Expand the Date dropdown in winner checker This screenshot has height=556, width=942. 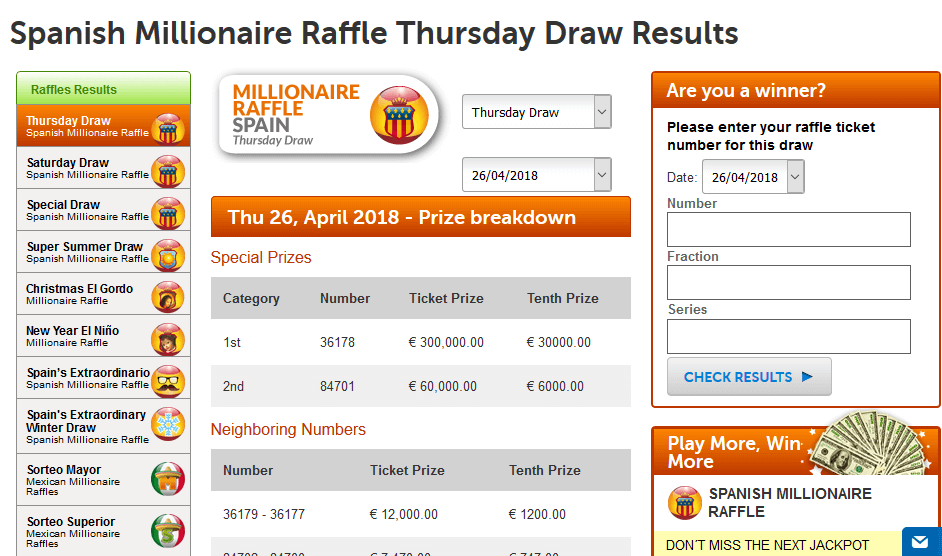coord(753,177)
